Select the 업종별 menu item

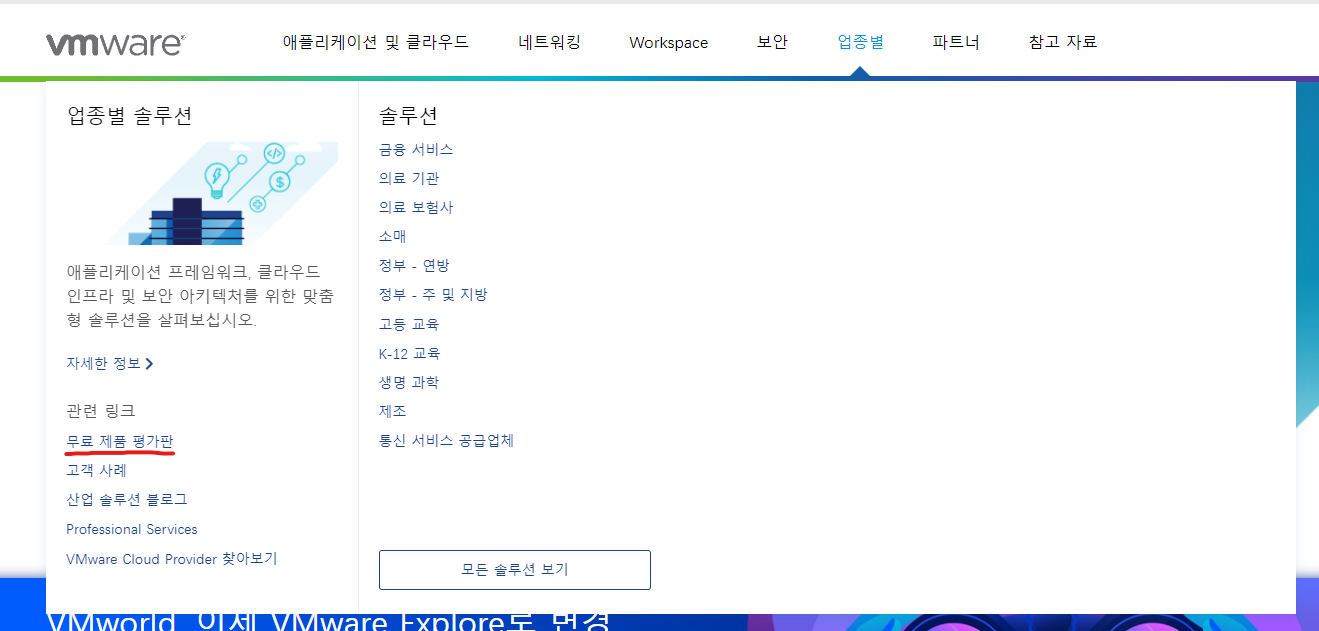(860, 42)
